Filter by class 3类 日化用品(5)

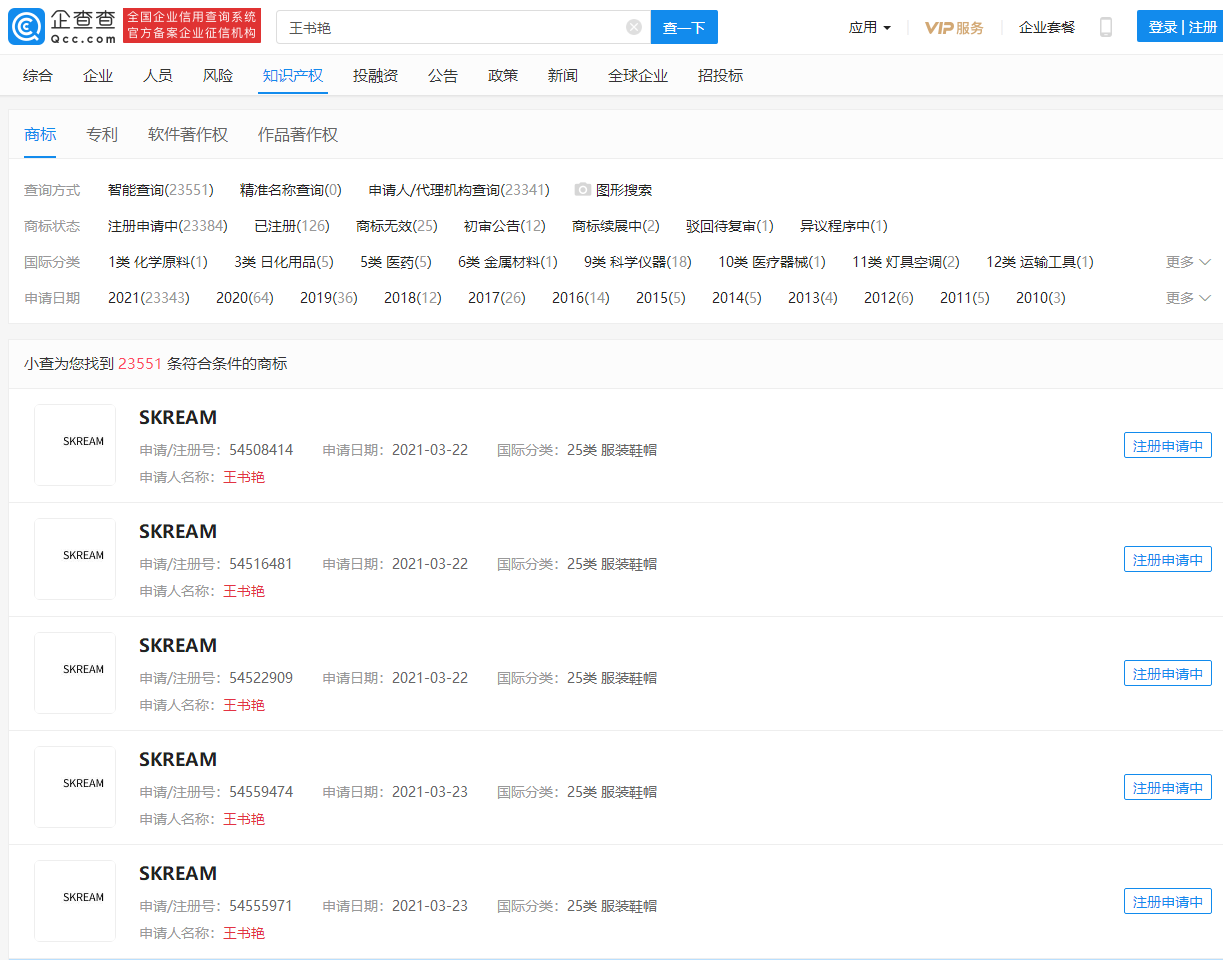click(x=284, y=262)
